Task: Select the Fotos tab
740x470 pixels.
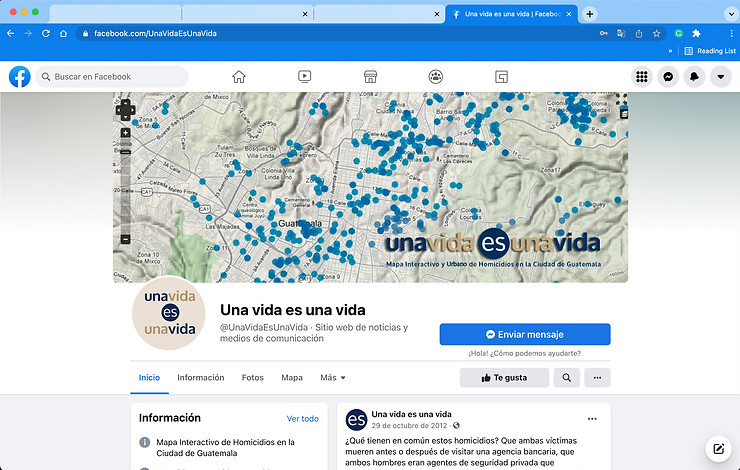Action: pyautogui.click(x=252, y=378)
